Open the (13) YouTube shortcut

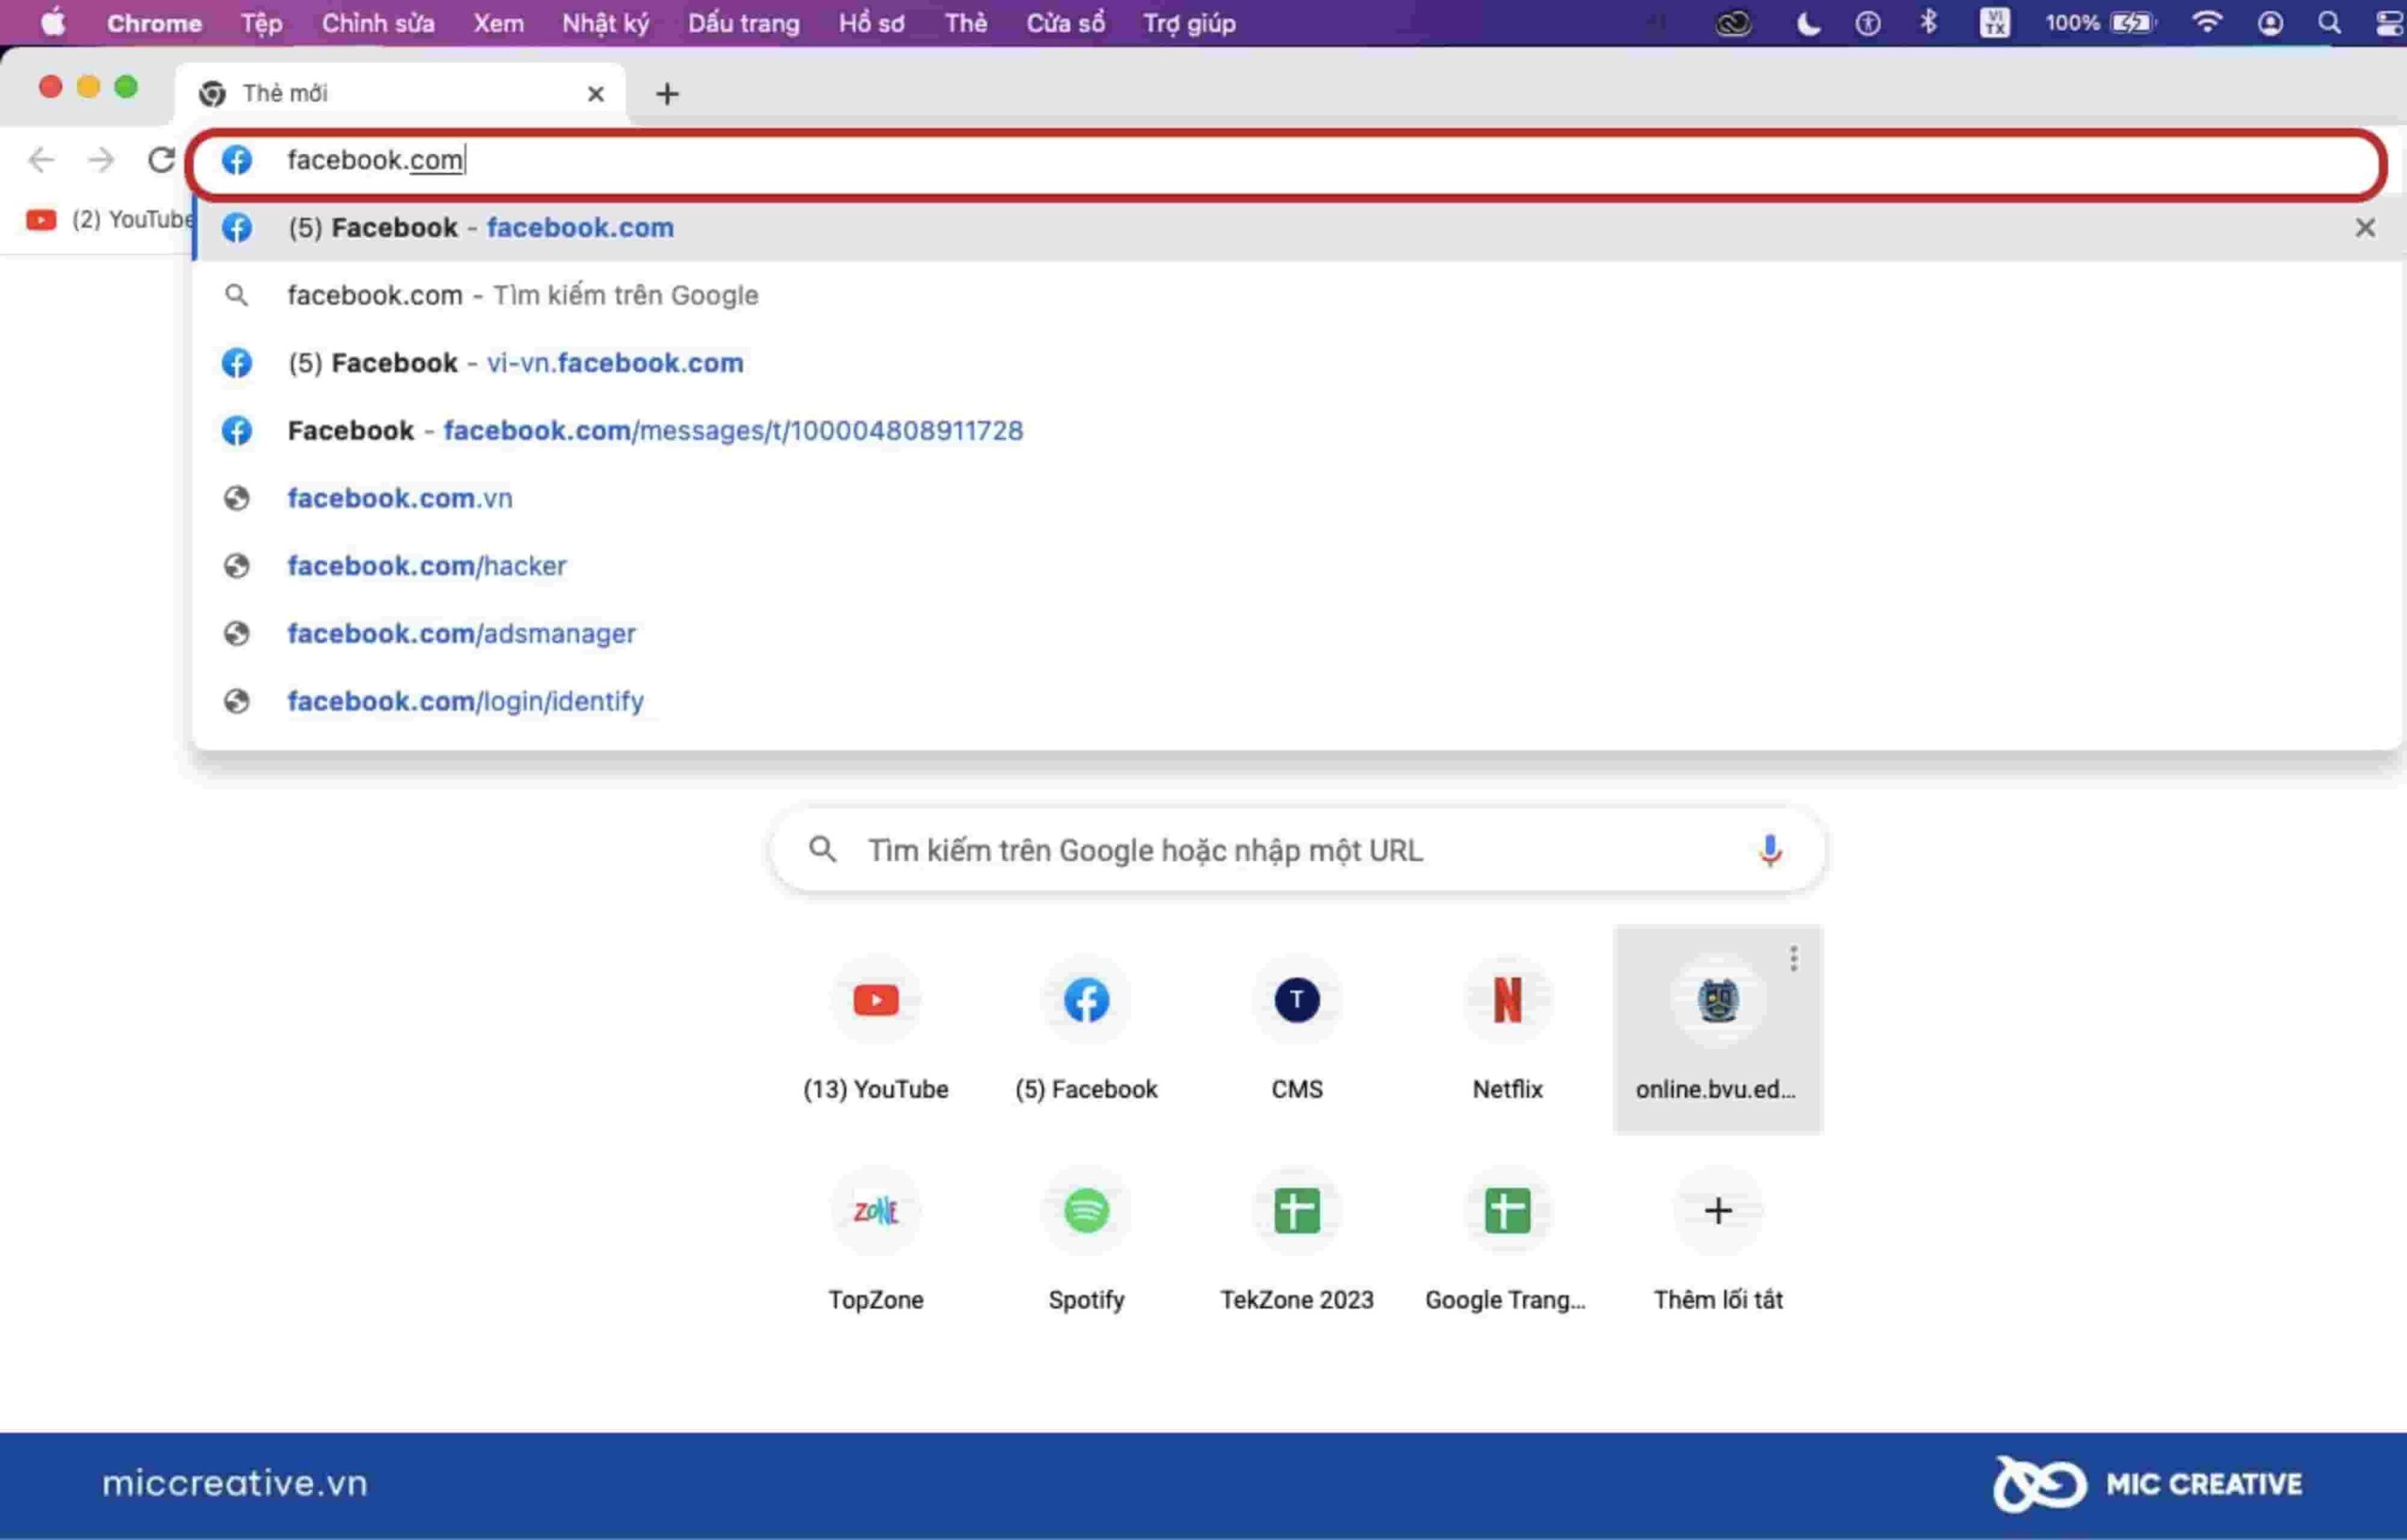click(x=875, y=1029)
